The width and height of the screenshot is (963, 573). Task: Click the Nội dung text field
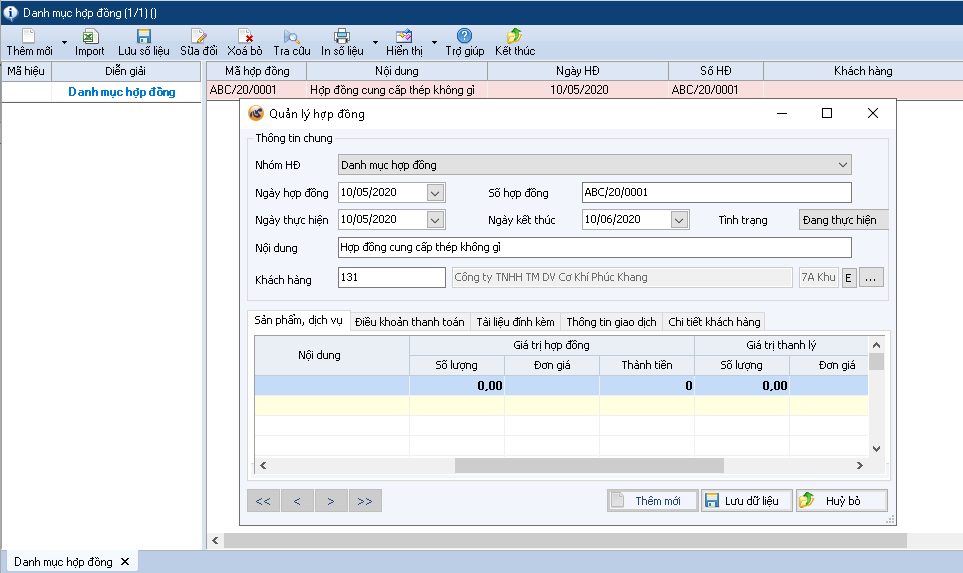click(x=595, y=248)
